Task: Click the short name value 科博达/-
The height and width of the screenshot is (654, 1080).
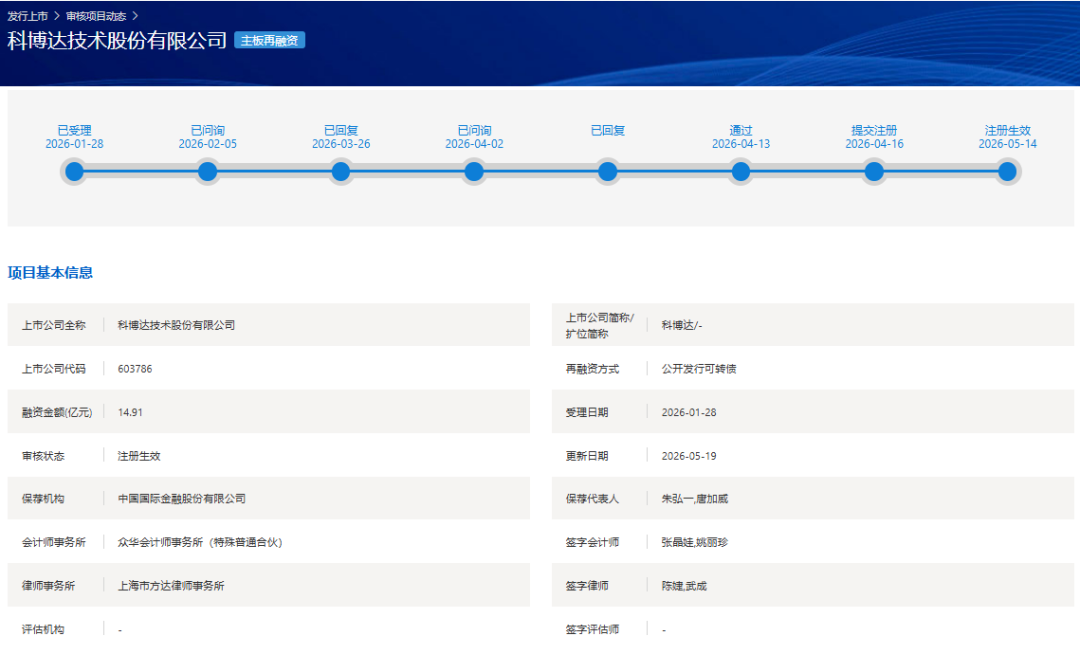Action: click(682, 325)
